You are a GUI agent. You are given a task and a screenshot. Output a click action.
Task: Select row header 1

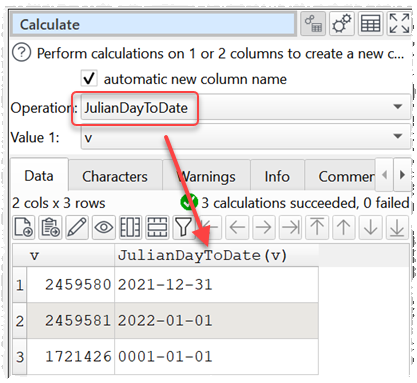point(20,285)
